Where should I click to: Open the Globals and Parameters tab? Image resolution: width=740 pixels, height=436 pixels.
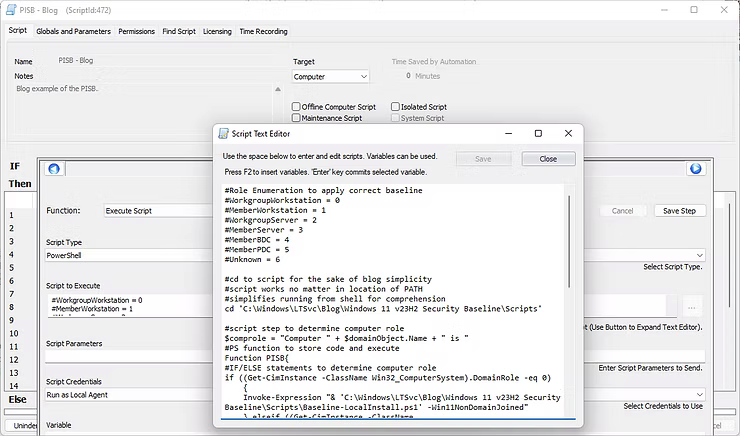pyautogui.click(x=74, y=31)
